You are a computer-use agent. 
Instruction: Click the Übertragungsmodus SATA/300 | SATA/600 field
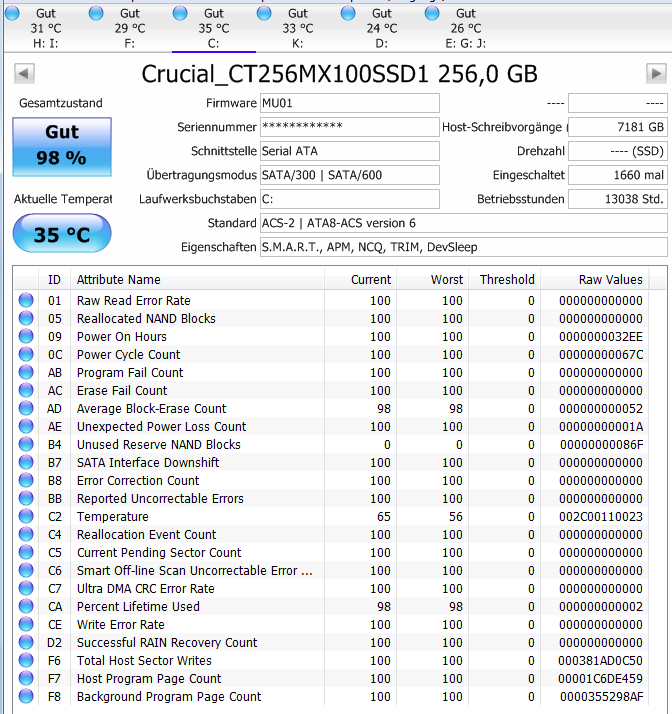(350, 175)
